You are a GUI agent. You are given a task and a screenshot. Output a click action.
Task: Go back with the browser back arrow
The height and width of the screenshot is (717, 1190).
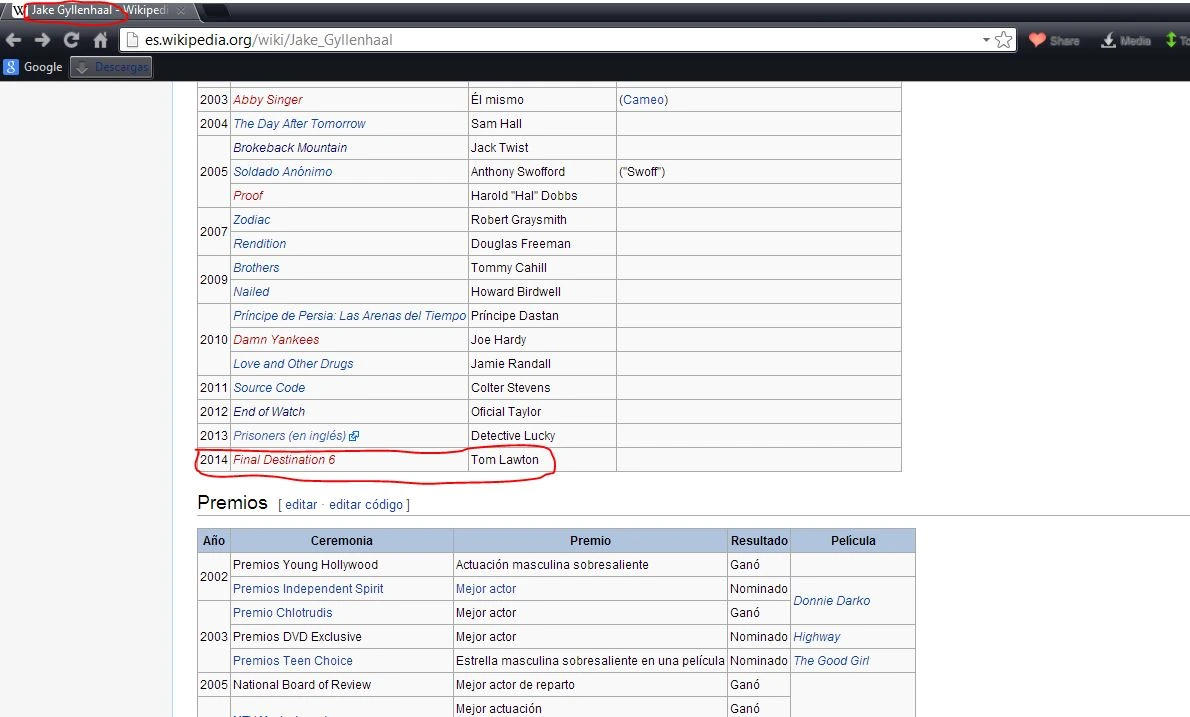coord(14,40)
